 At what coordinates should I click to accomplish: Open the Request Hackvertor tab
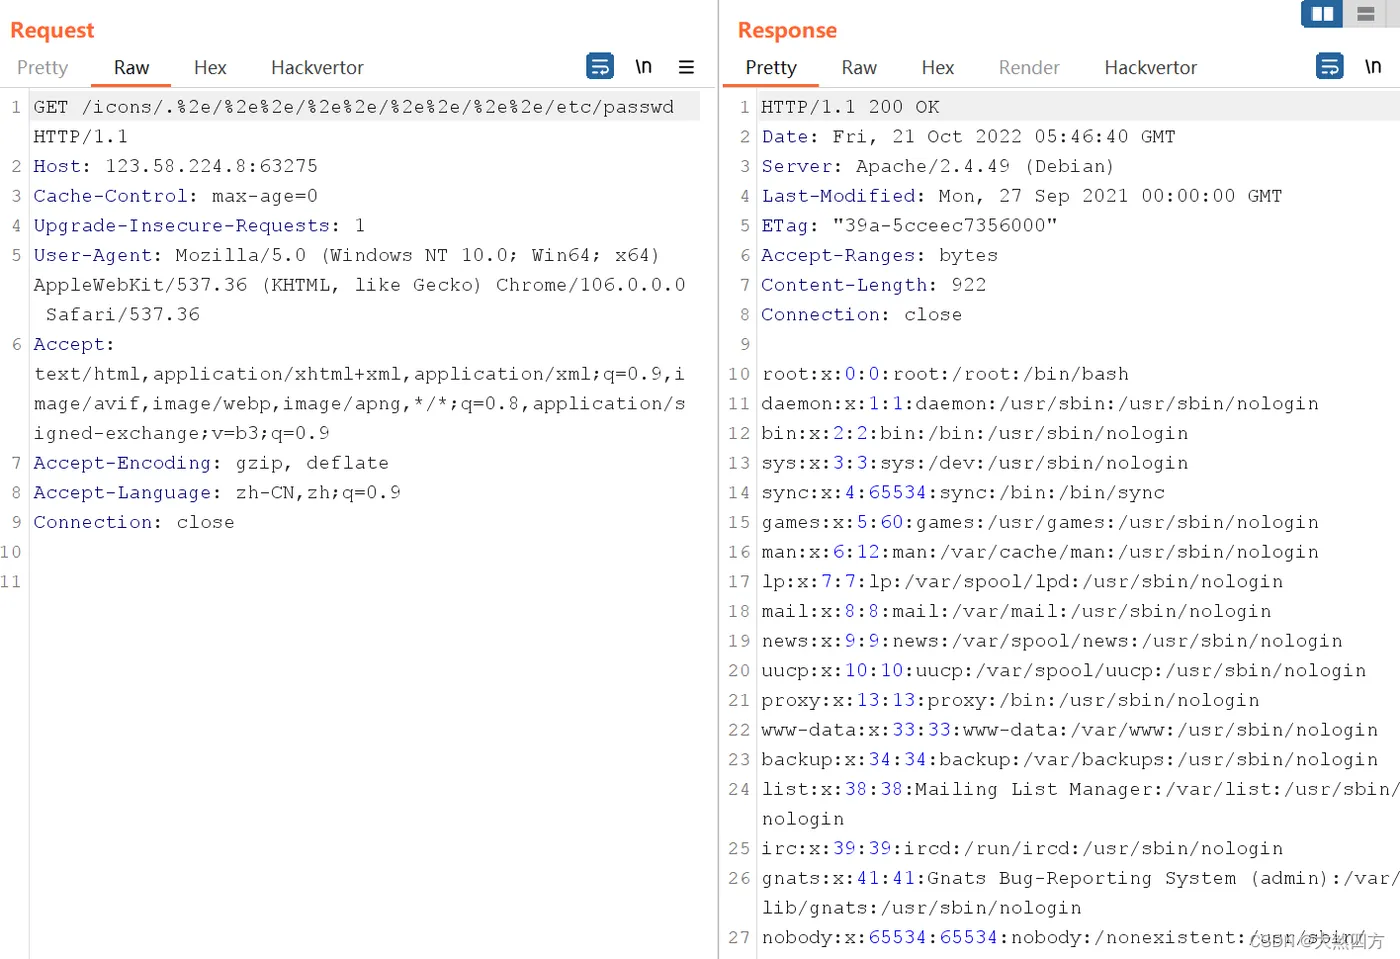(317, 68)
